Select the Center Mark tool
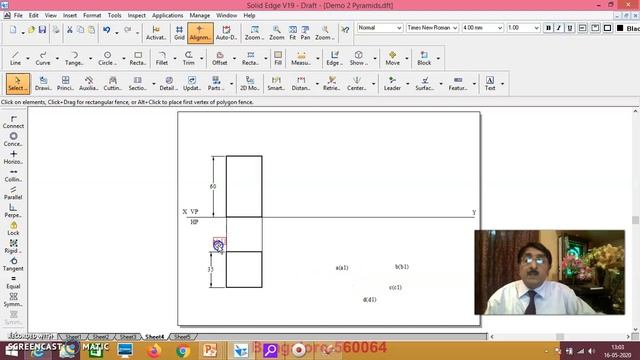The width and height of the screenshot is (640, 360). point(357,83)
